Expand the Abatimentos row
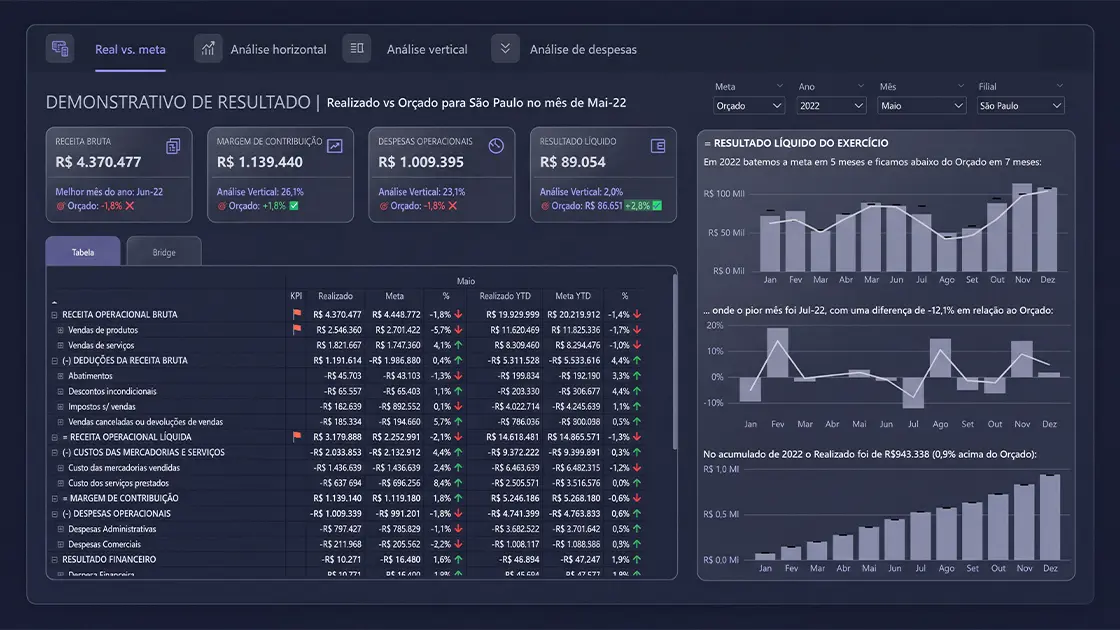The height and width of the screenshot is (630, 1120). (x=61, y=376)
